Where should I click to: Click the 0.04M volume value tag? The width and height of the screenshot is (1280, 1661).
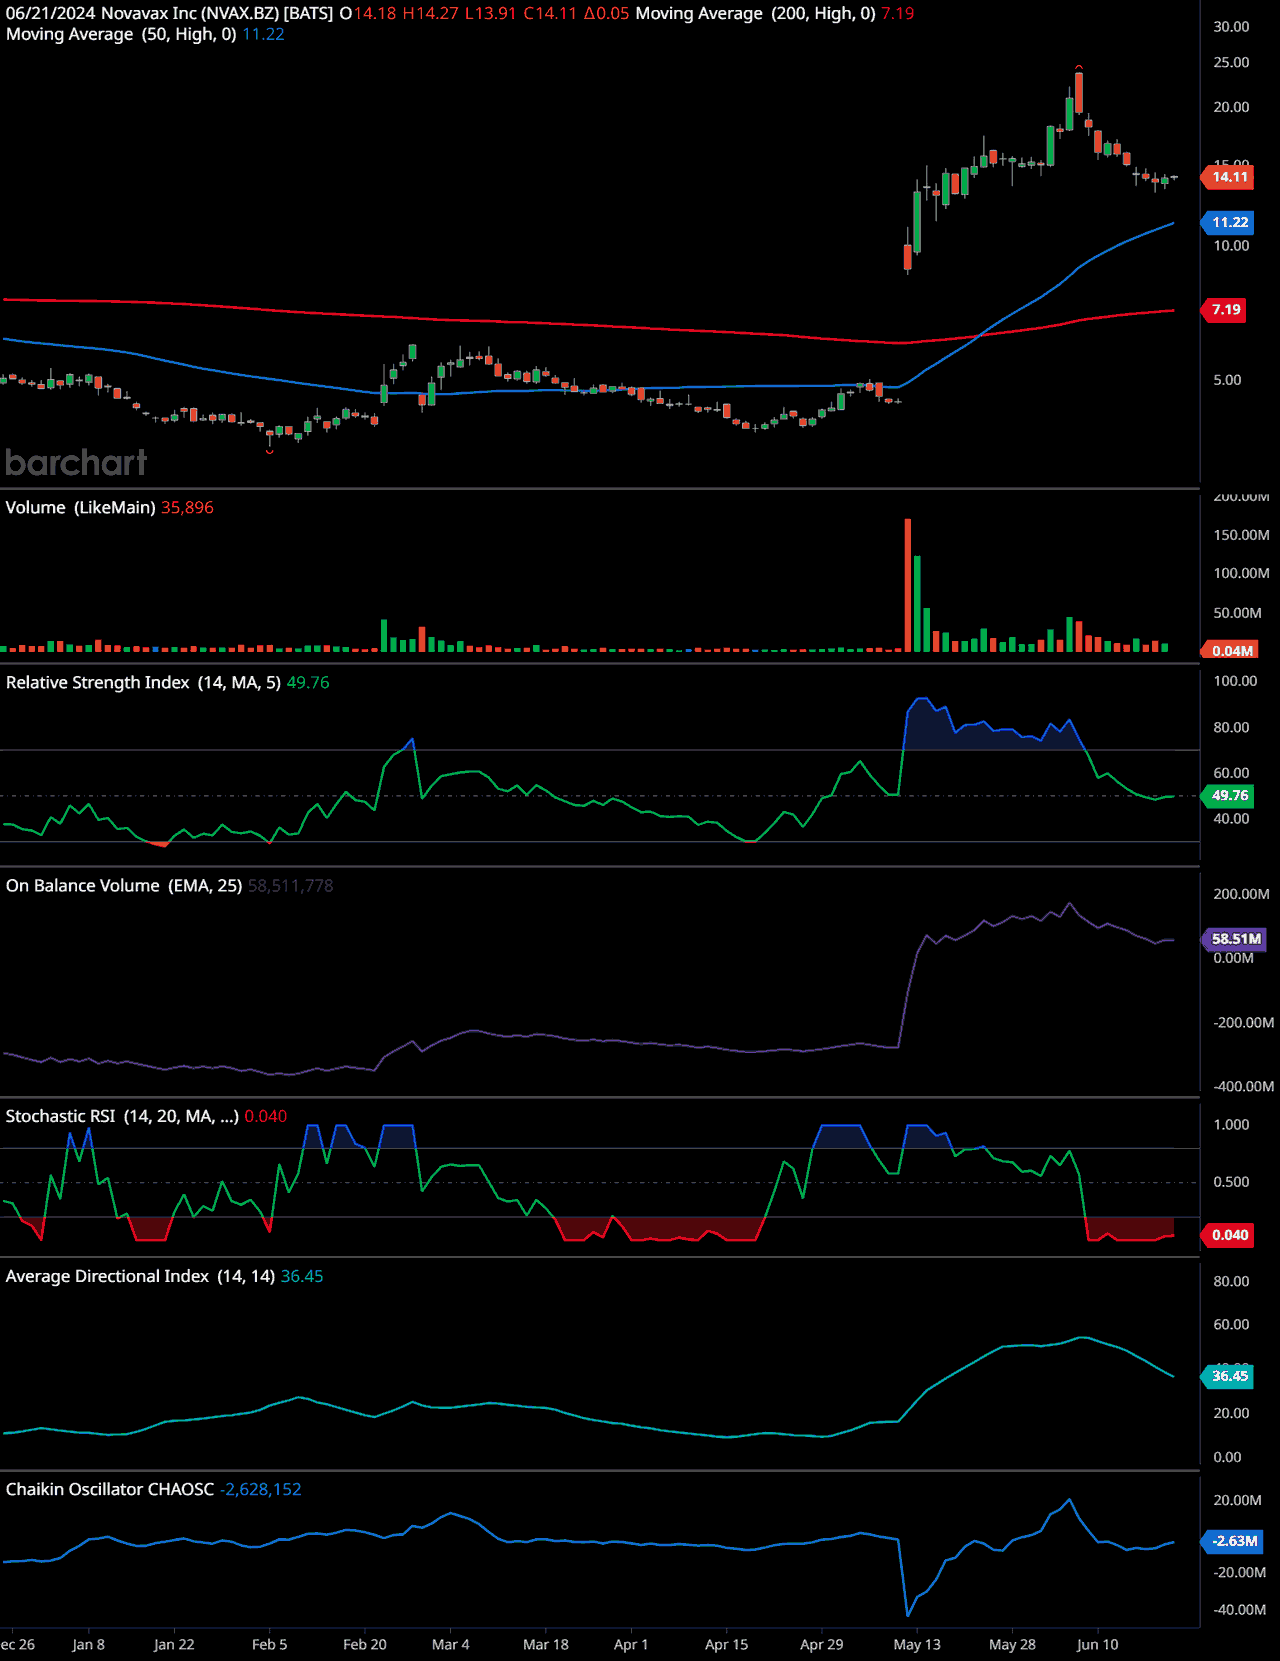pos(1231,651)
